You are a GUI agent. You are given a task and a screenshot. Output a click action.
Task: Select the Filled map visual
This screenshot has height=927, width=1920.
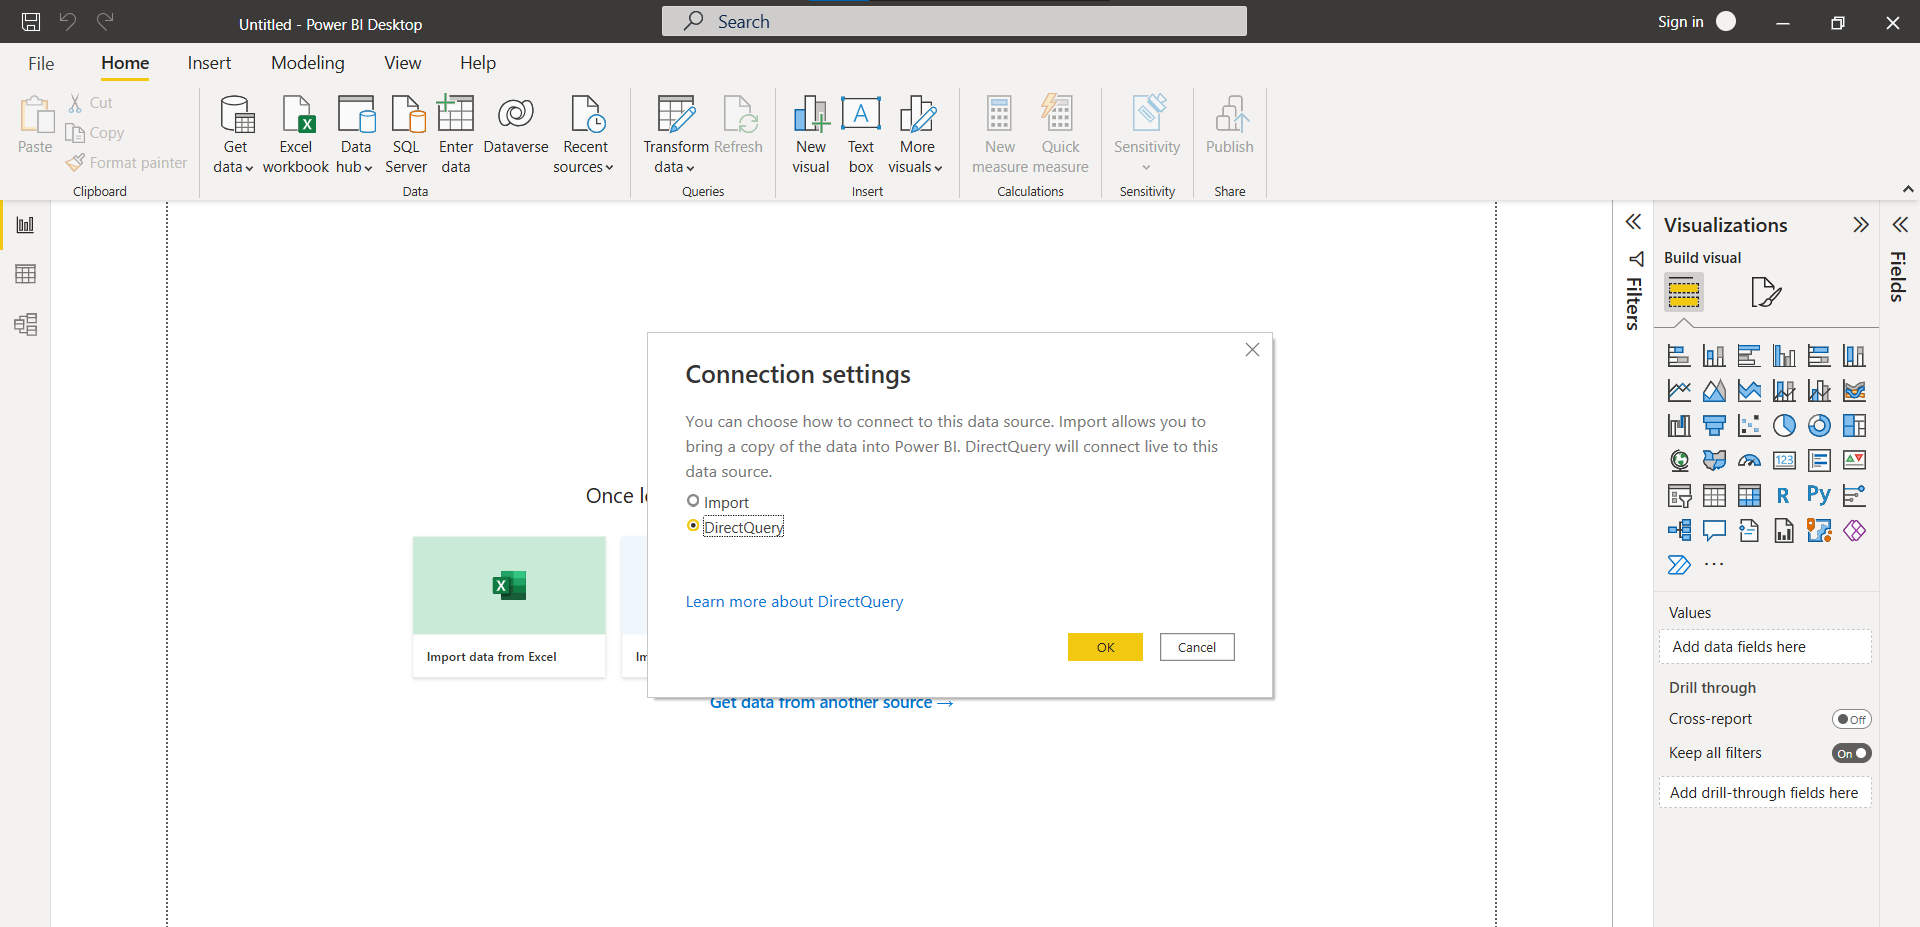(1714, 461)
